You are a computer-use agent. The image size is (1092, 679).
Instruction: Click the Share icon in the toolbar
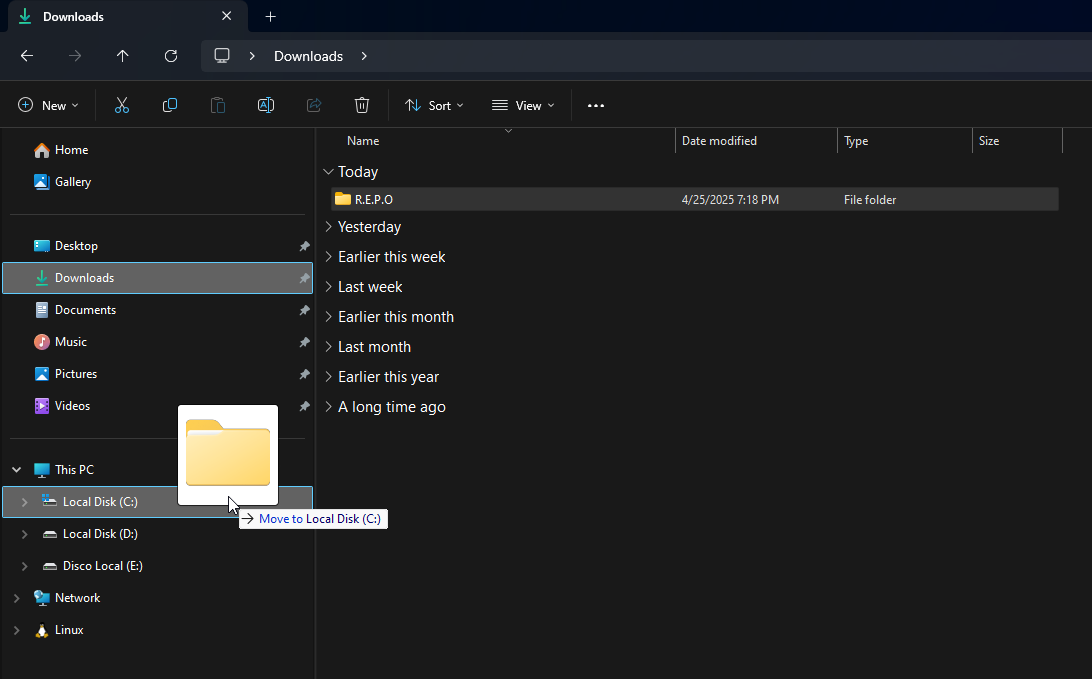(x=314, y=105)
